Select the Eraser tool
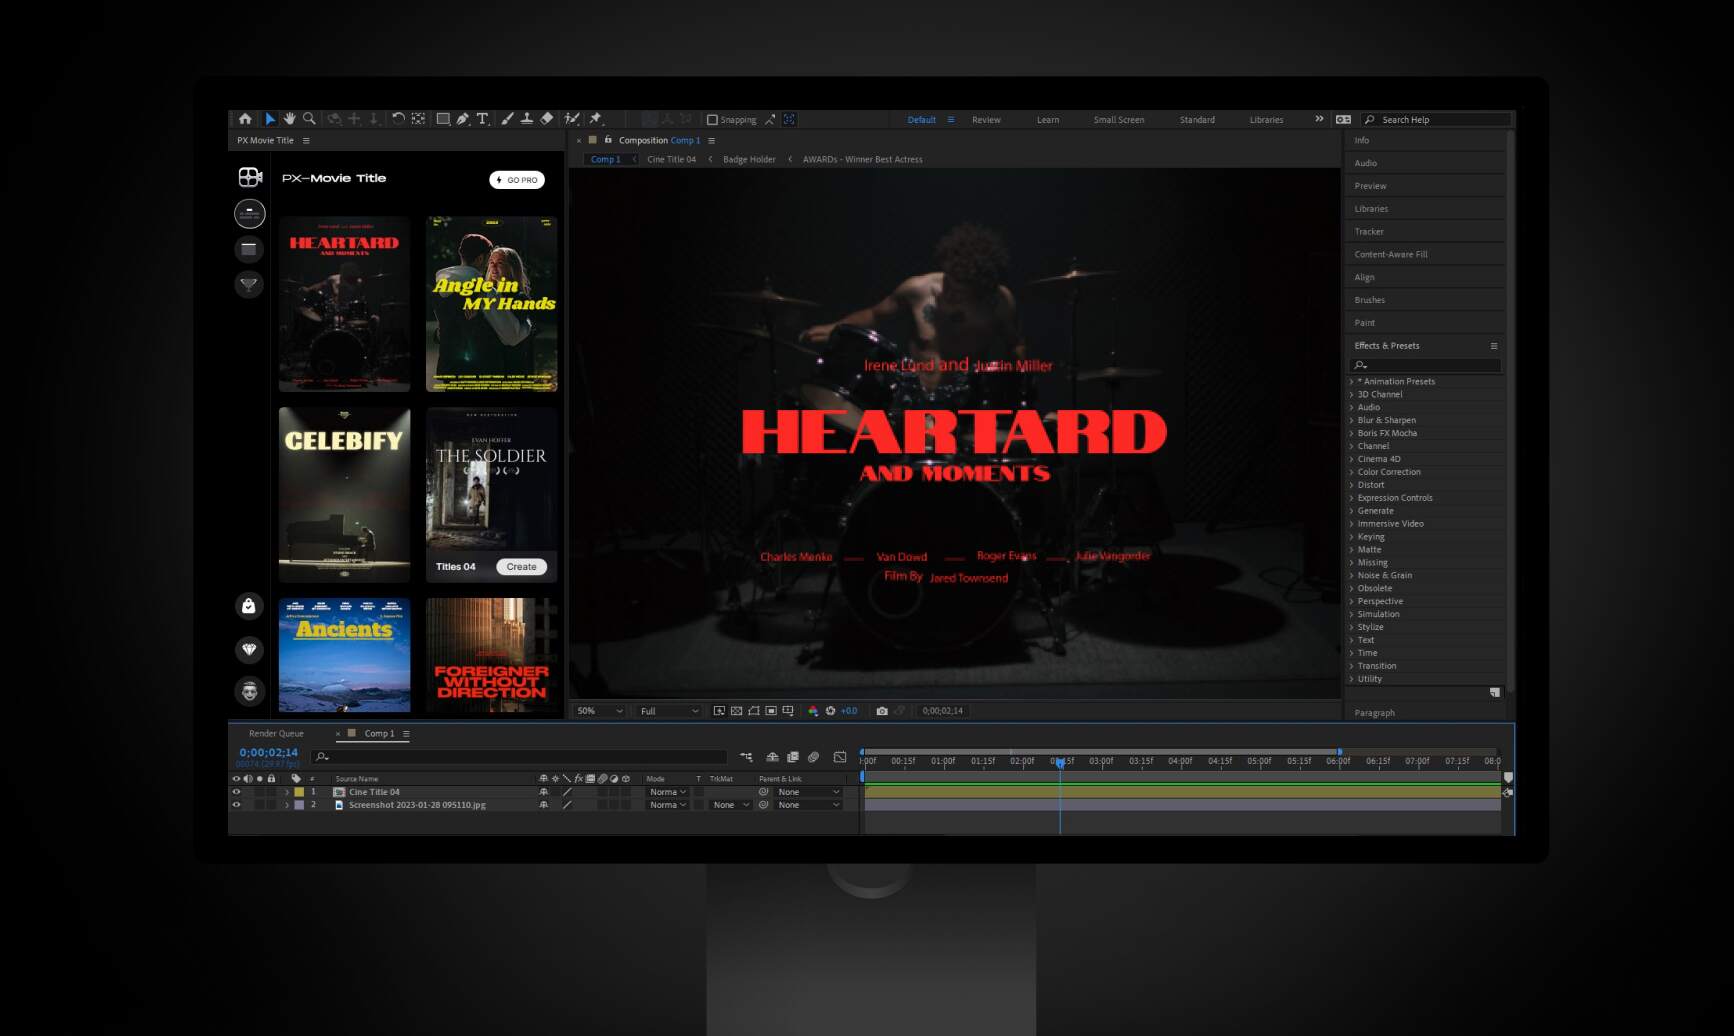Viewport: 1734px width, 1036px height. 547,119
